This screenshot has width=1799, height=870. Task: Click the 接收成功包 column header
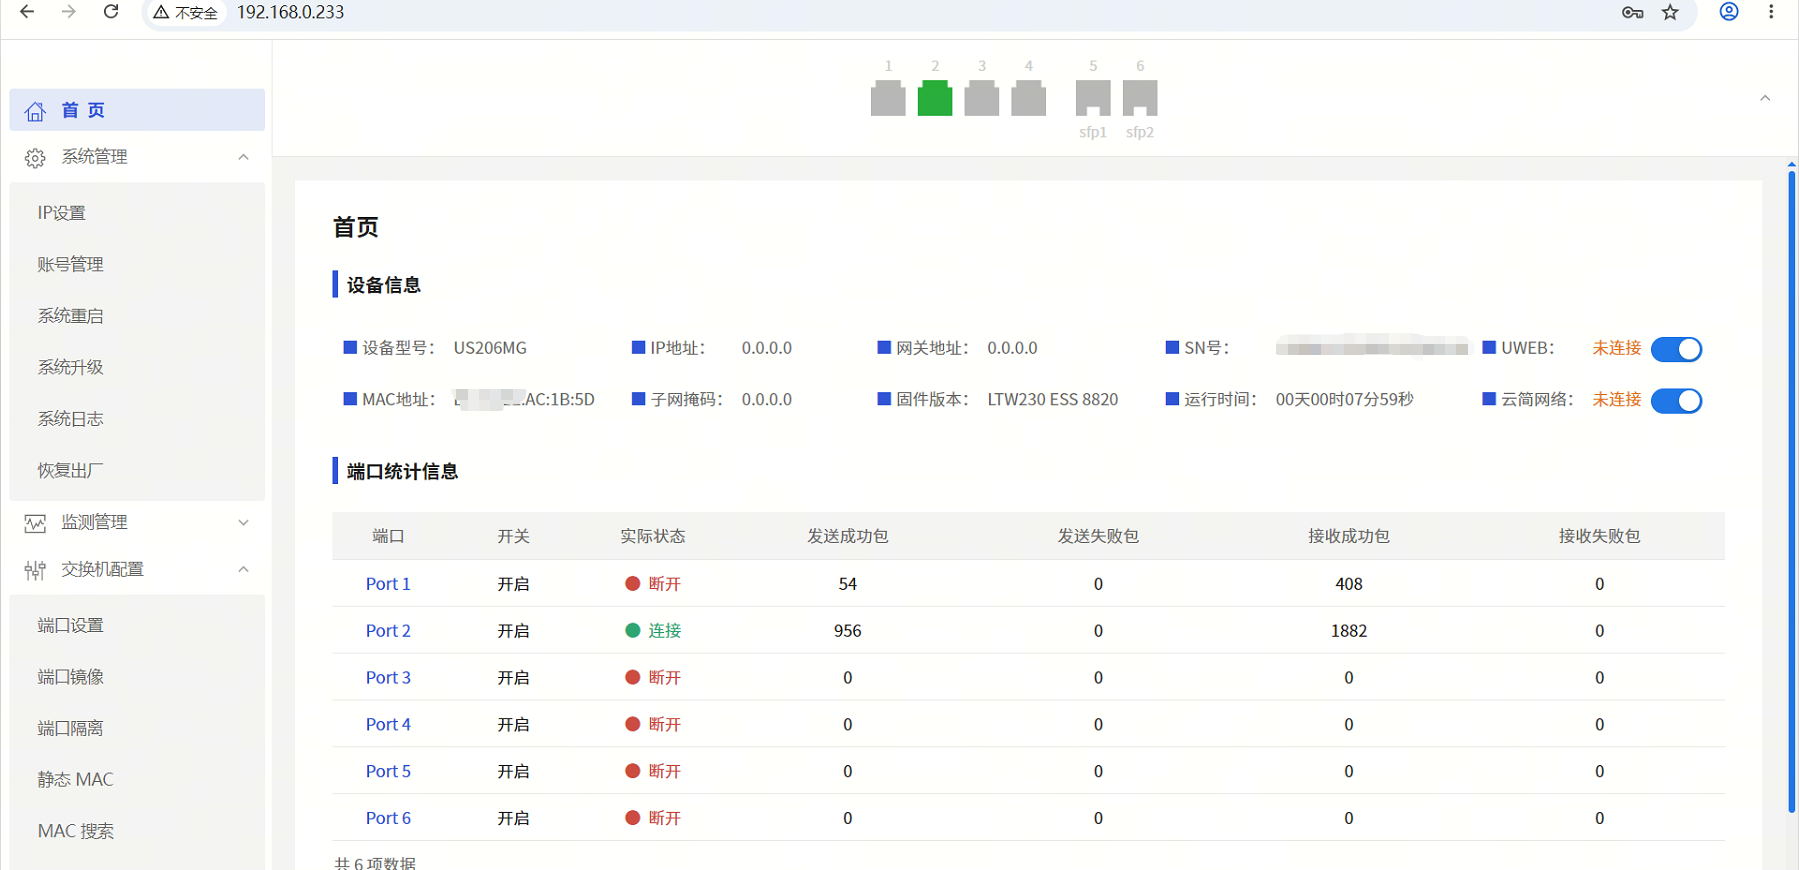[1349, 537]
